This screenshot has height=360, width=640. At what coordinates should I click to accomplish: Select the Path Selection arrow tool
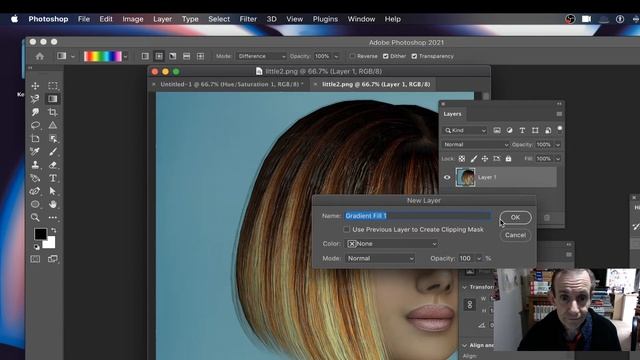53,191
